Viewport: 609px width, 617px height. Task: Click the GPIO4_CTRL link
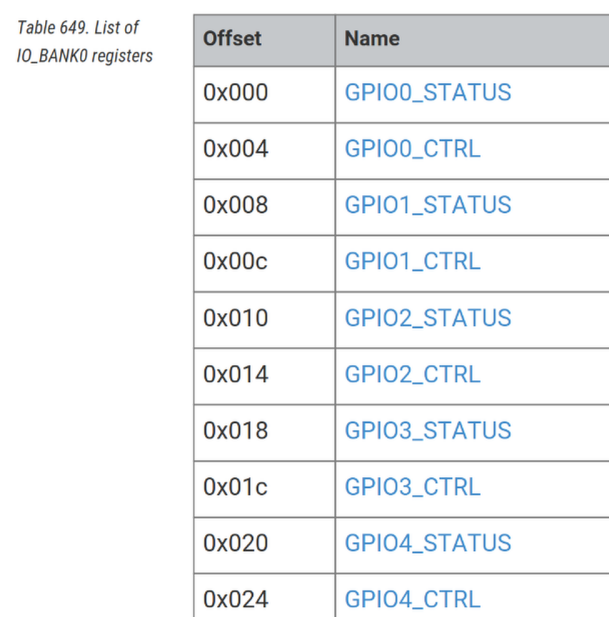coord(412,599)
